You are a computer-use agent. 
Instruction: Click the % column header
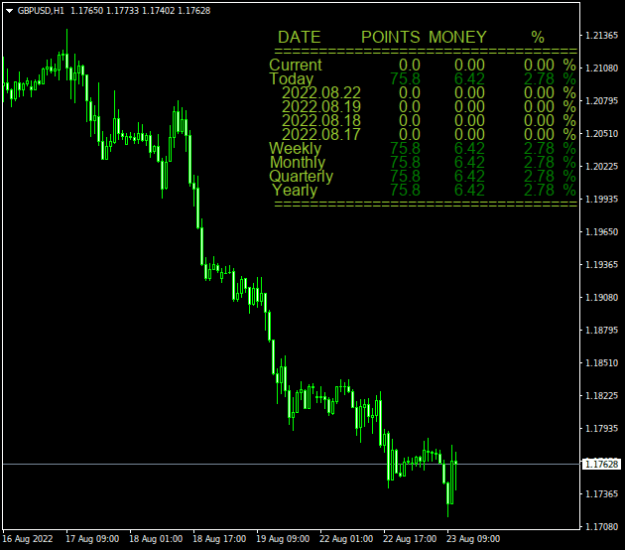click(x=538, y=37)
